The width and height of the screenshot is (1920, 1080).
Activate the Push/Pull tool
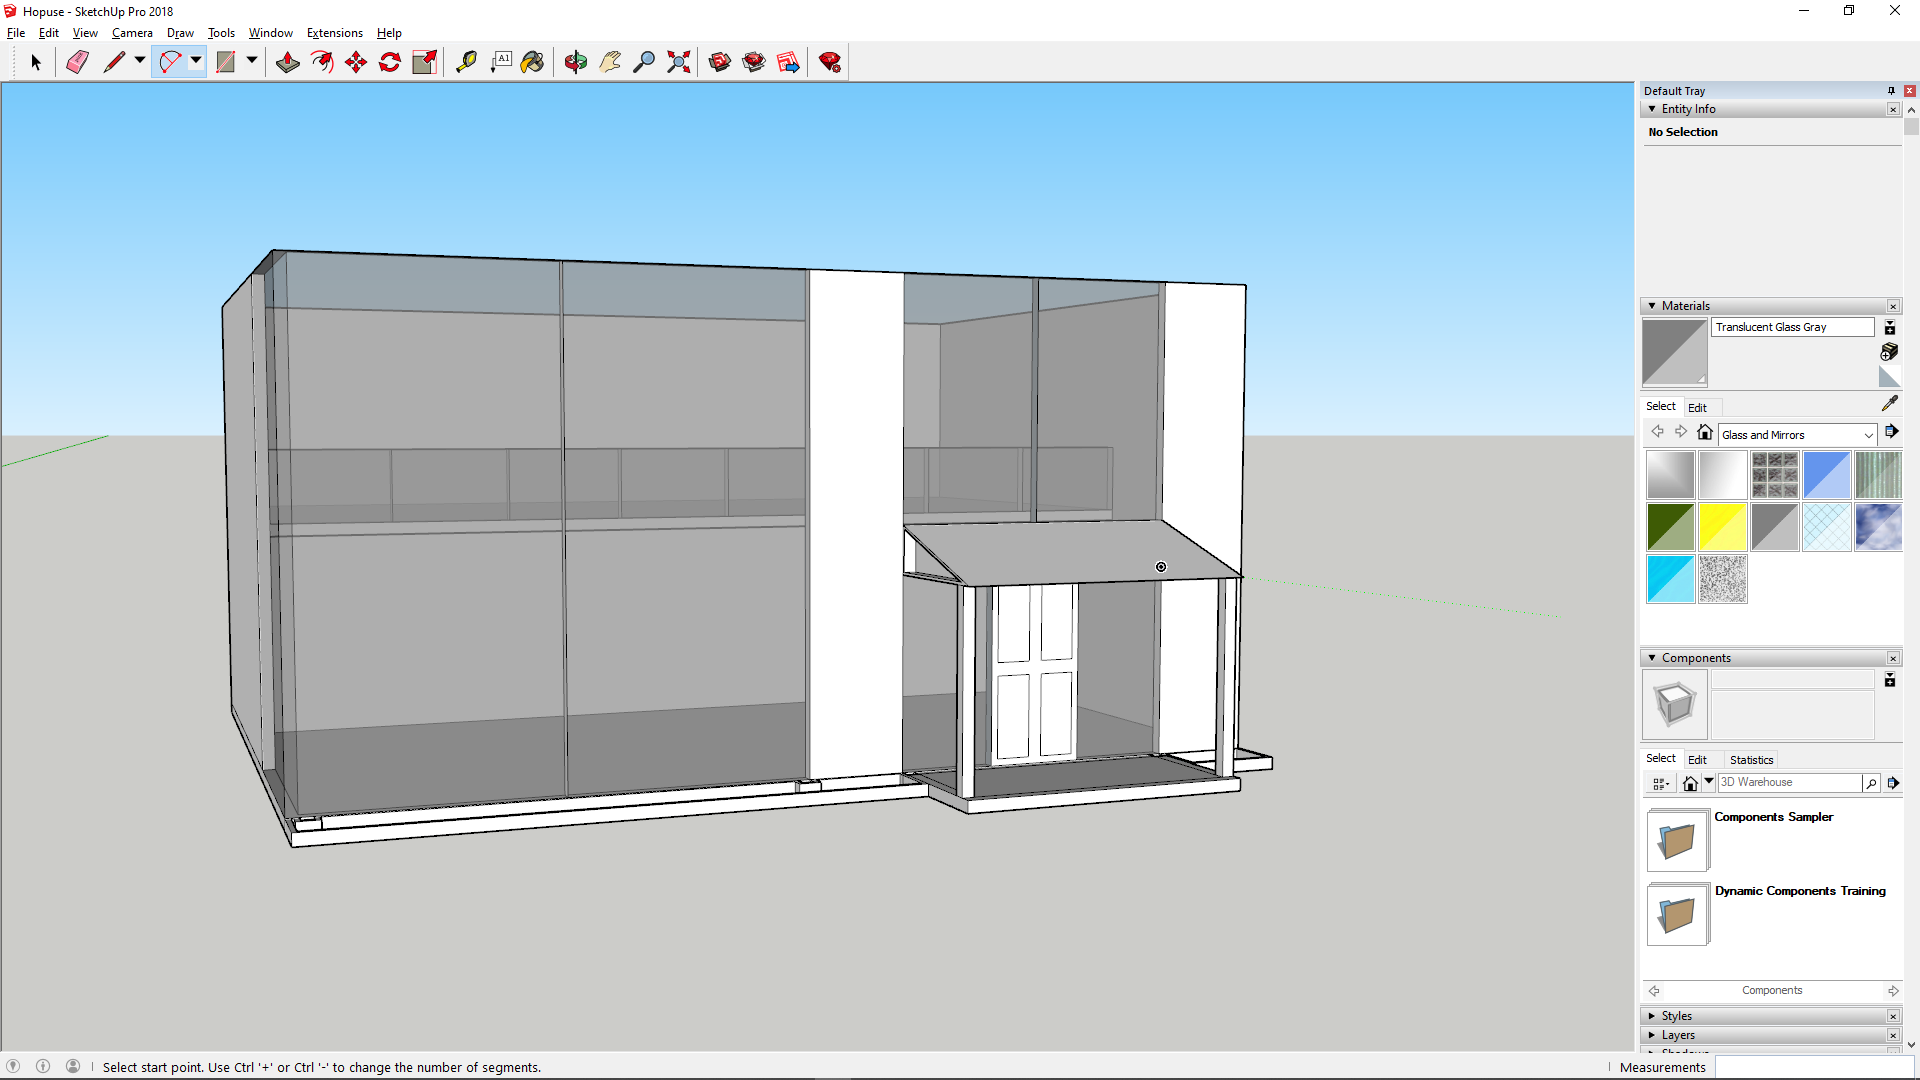pyautogui.click(x=288, y=62)
